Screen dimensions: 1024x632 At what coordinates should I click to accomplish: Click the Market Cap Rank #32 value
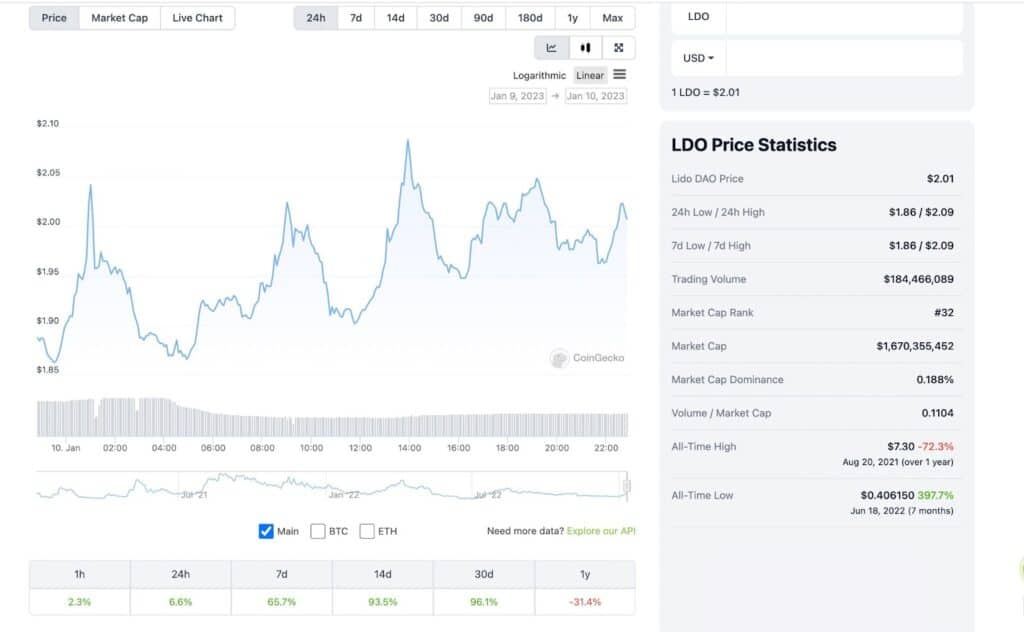pyautogui.click(x=944, y=313)
